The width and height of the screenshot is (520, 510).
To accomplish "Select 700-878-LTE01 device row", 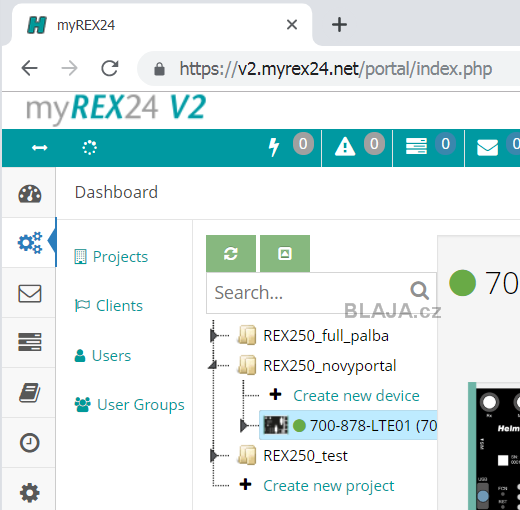I will (x=348, y=425).
